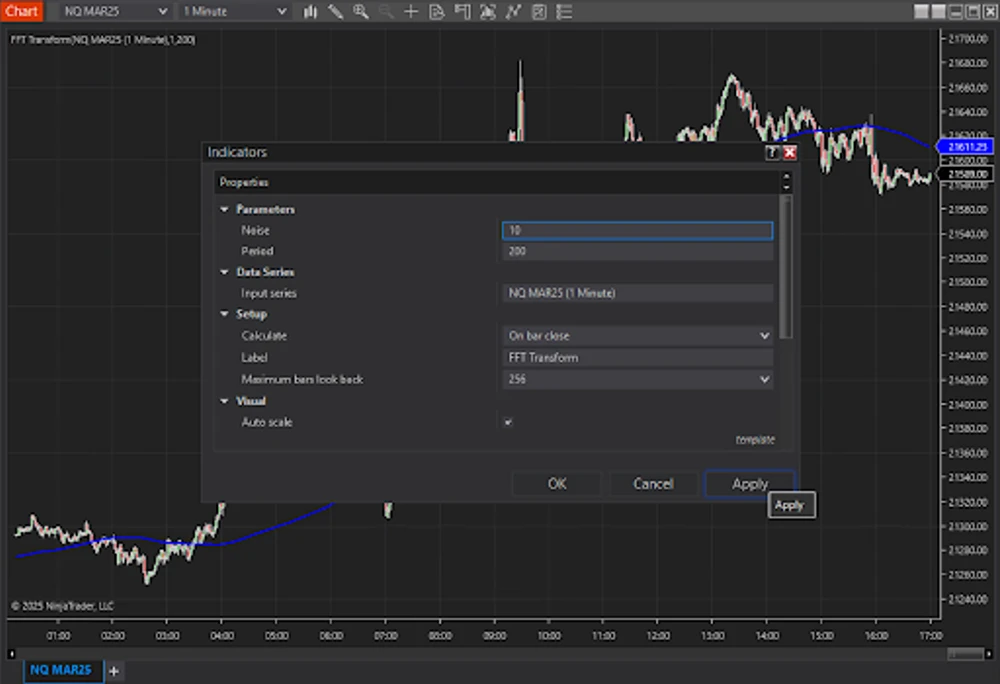Click the zoom out magnifier icon
Screen dimensions: 1000x684
tap(386, 11)
